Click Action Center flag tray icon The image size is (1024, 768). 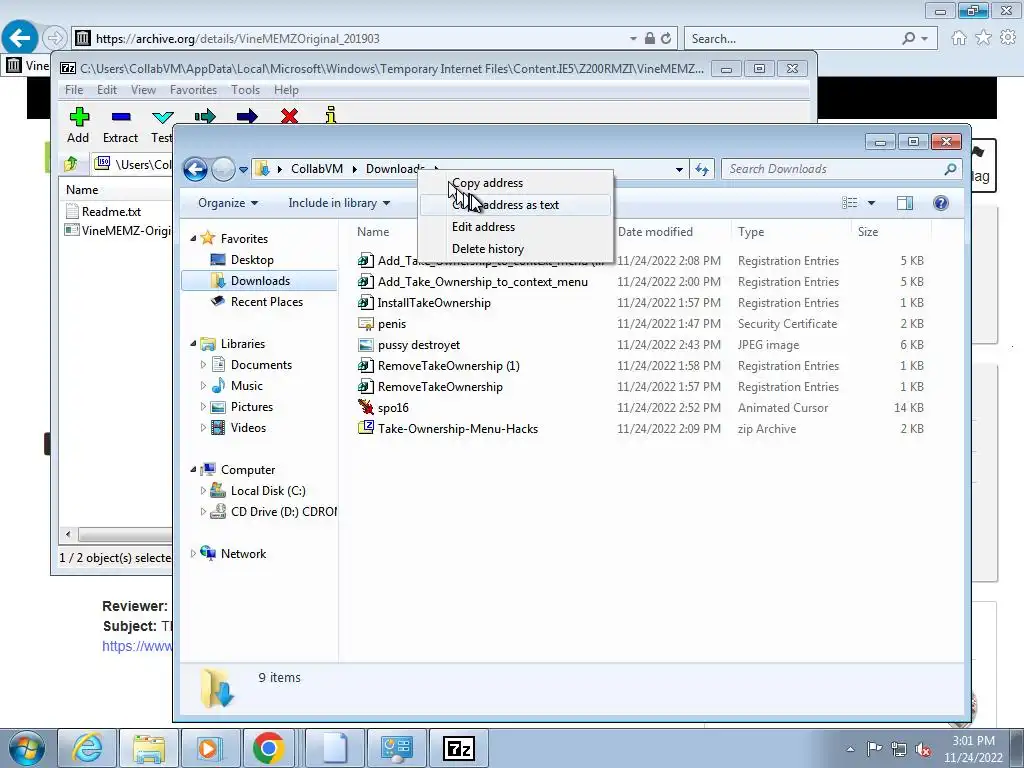[x=874, y=748]
